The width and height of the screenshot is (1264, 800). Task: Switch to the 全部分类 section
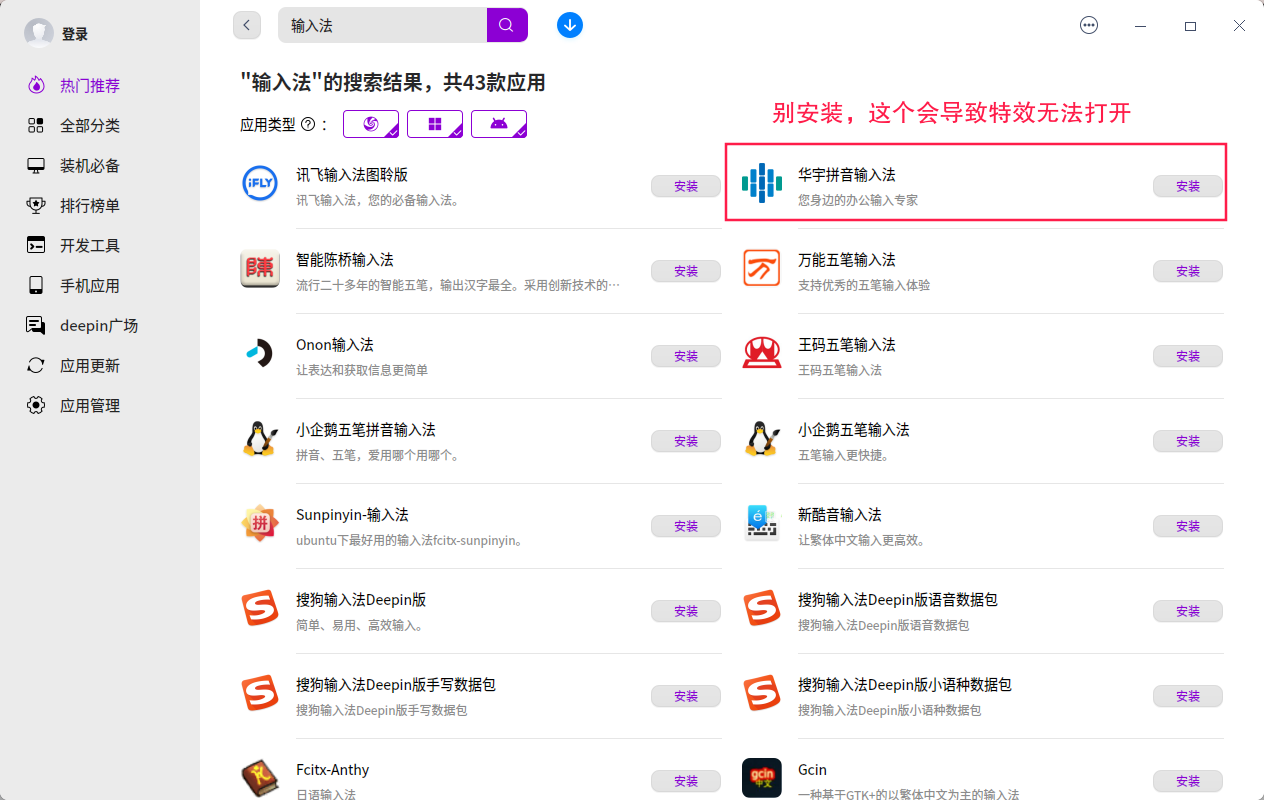[x=37, y=125]
